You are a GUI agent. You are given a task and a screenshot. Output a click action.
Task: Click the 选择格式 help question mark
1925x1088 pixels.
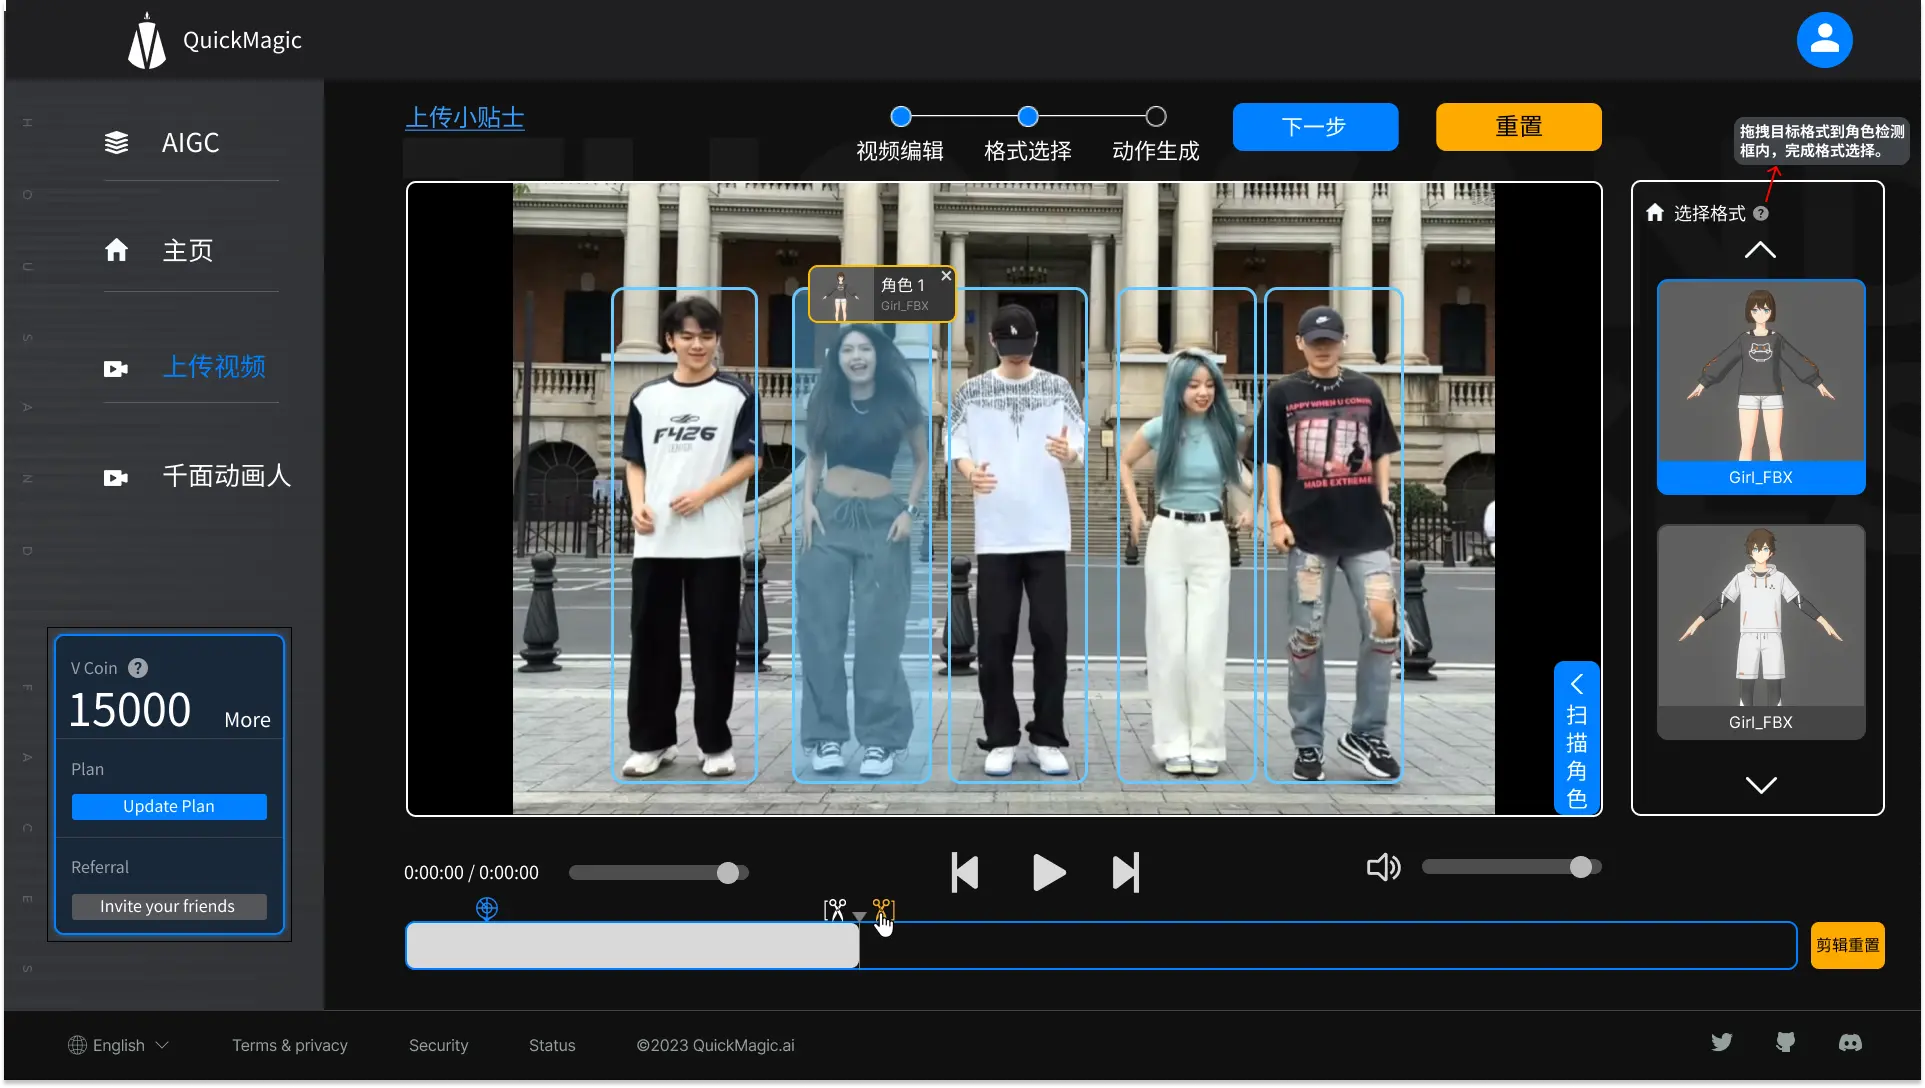coord(1761,213)
